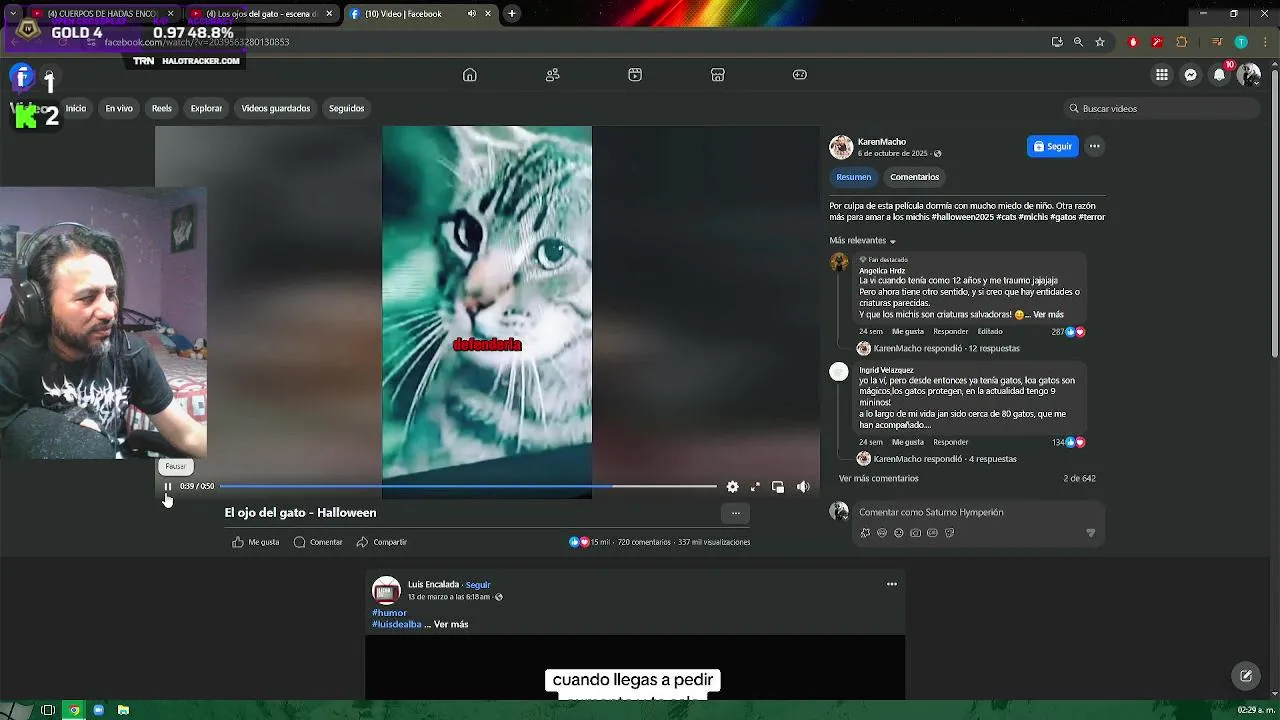This screenshot has height=720, width=1280.
Task: Attach photo with camera icon in comment box
Action: [915, 533]
